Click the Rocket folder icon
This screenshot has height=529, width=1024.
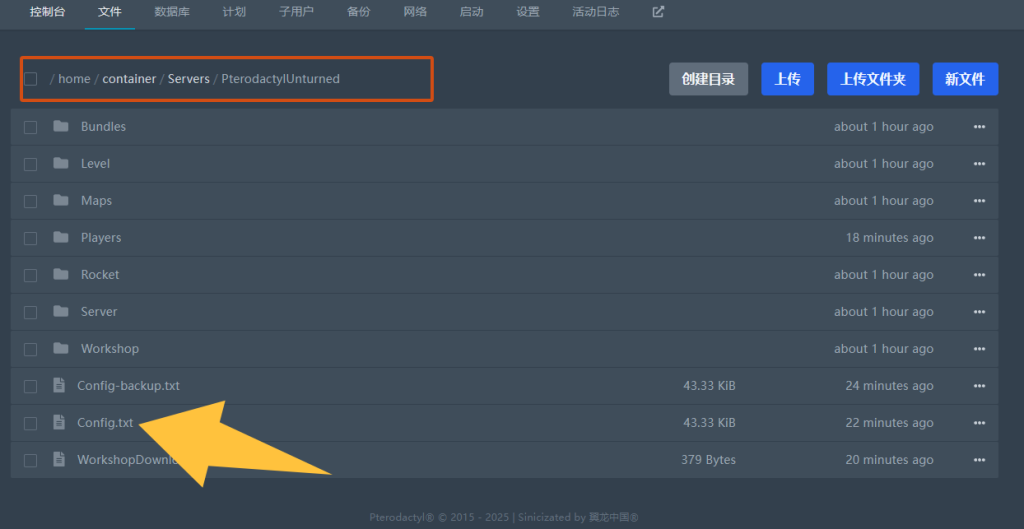coord(61,275)
